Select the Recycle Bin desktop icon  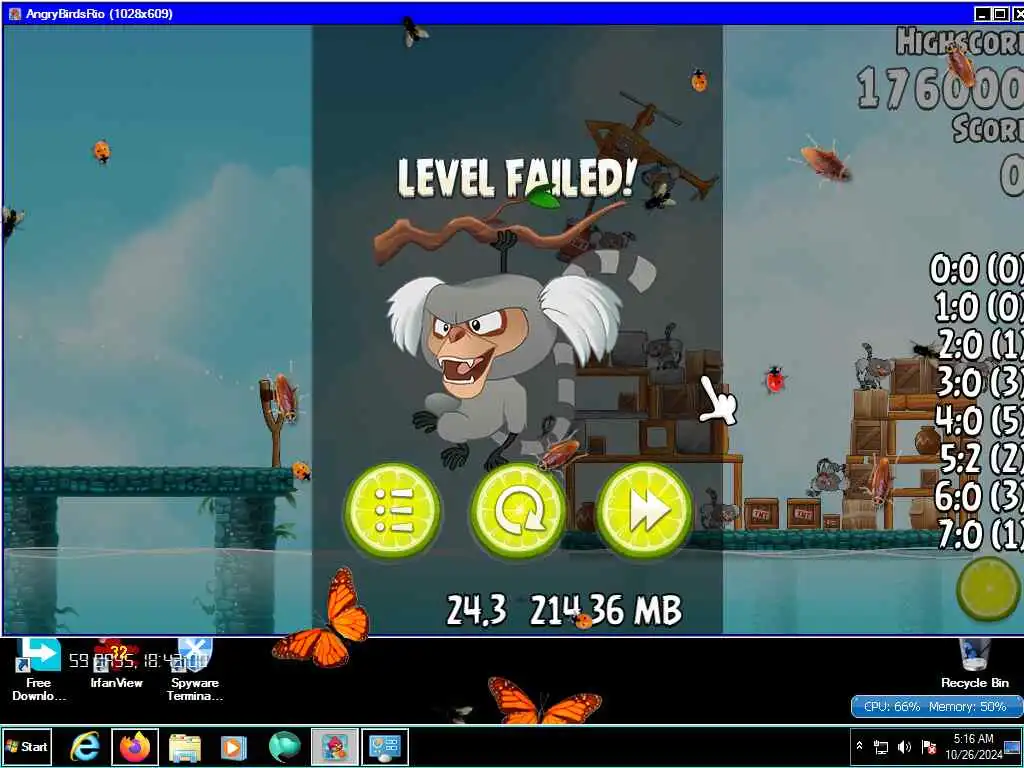click(x=974, y=664)
